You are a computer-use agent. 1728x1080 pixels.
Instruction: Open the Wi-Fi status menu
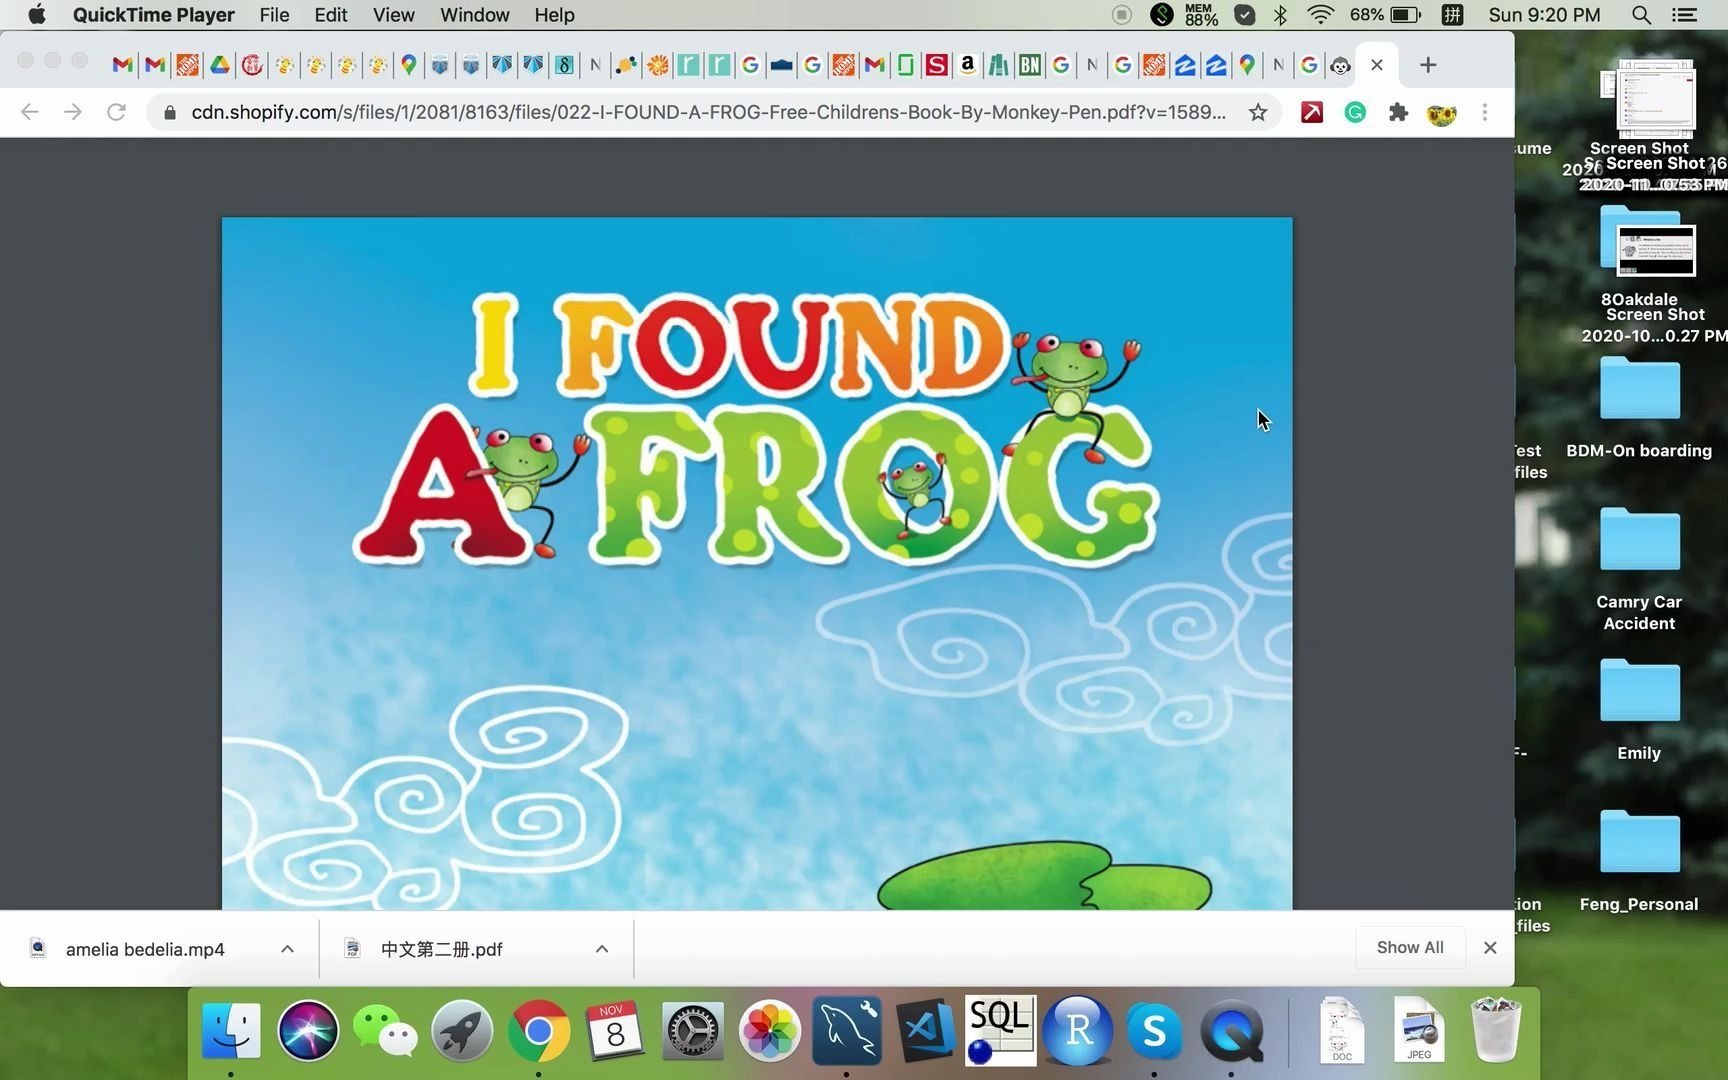coord(1321,15)
